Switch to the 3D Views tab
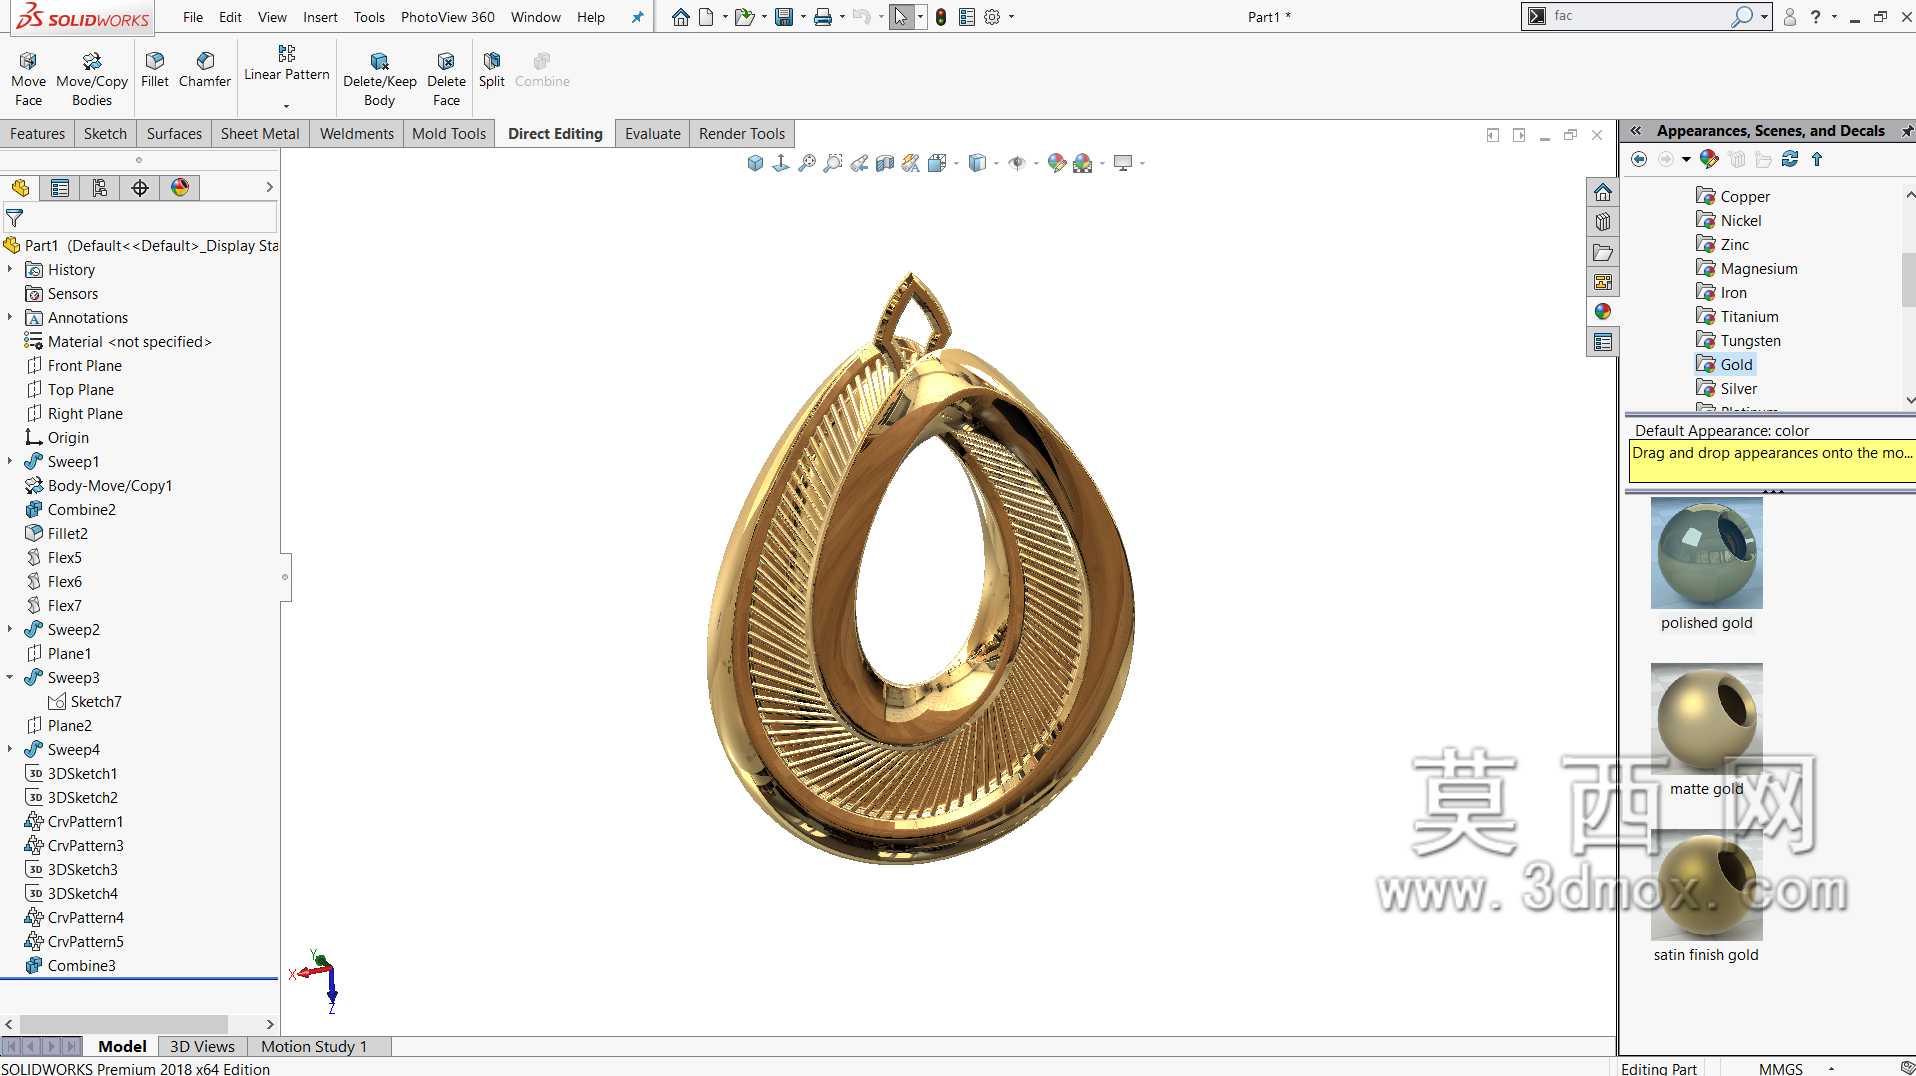Screen dimensions: 1916x1076 (x=202, y=1047)
